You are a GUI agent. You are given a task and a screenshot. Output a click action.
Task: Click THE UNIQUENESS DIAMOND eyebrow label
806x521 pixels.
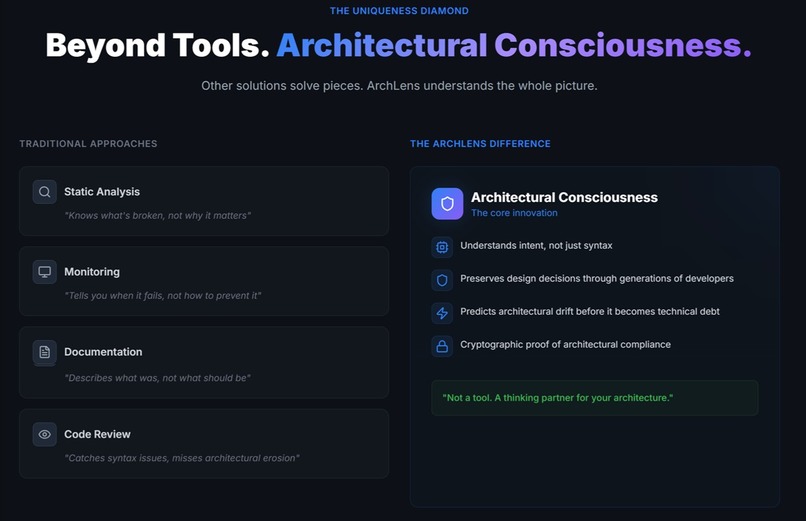pos(399,11)
